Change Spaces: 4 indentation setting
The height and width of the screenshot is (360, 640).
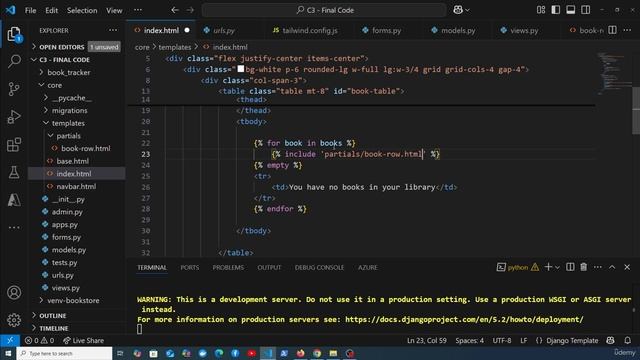pyautogui.click(x=469, y=340)
